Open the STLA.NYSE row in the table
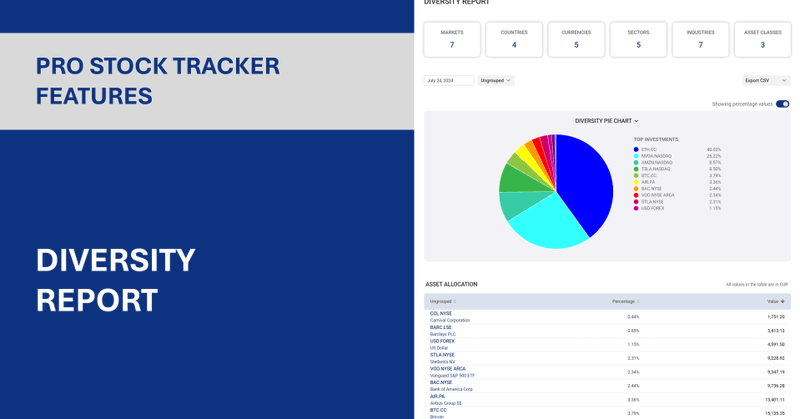Viewport: 800px width, 419px height. (x=607, y=358)
